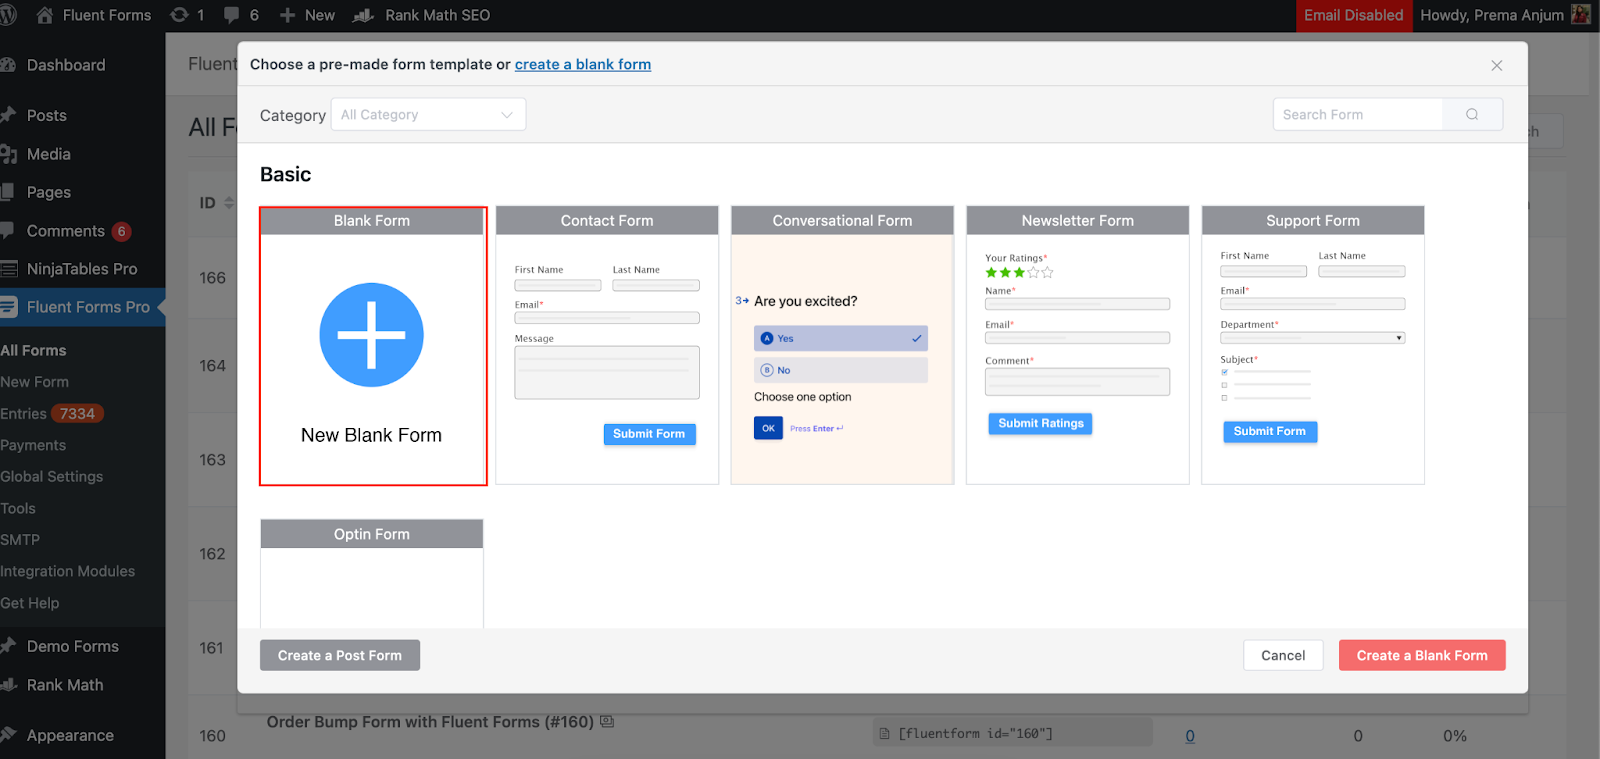This screenshot has height=759, width=1600.
Task: Click the NinjaTables Pro icon in the sidebar
Action: (8, 269)
